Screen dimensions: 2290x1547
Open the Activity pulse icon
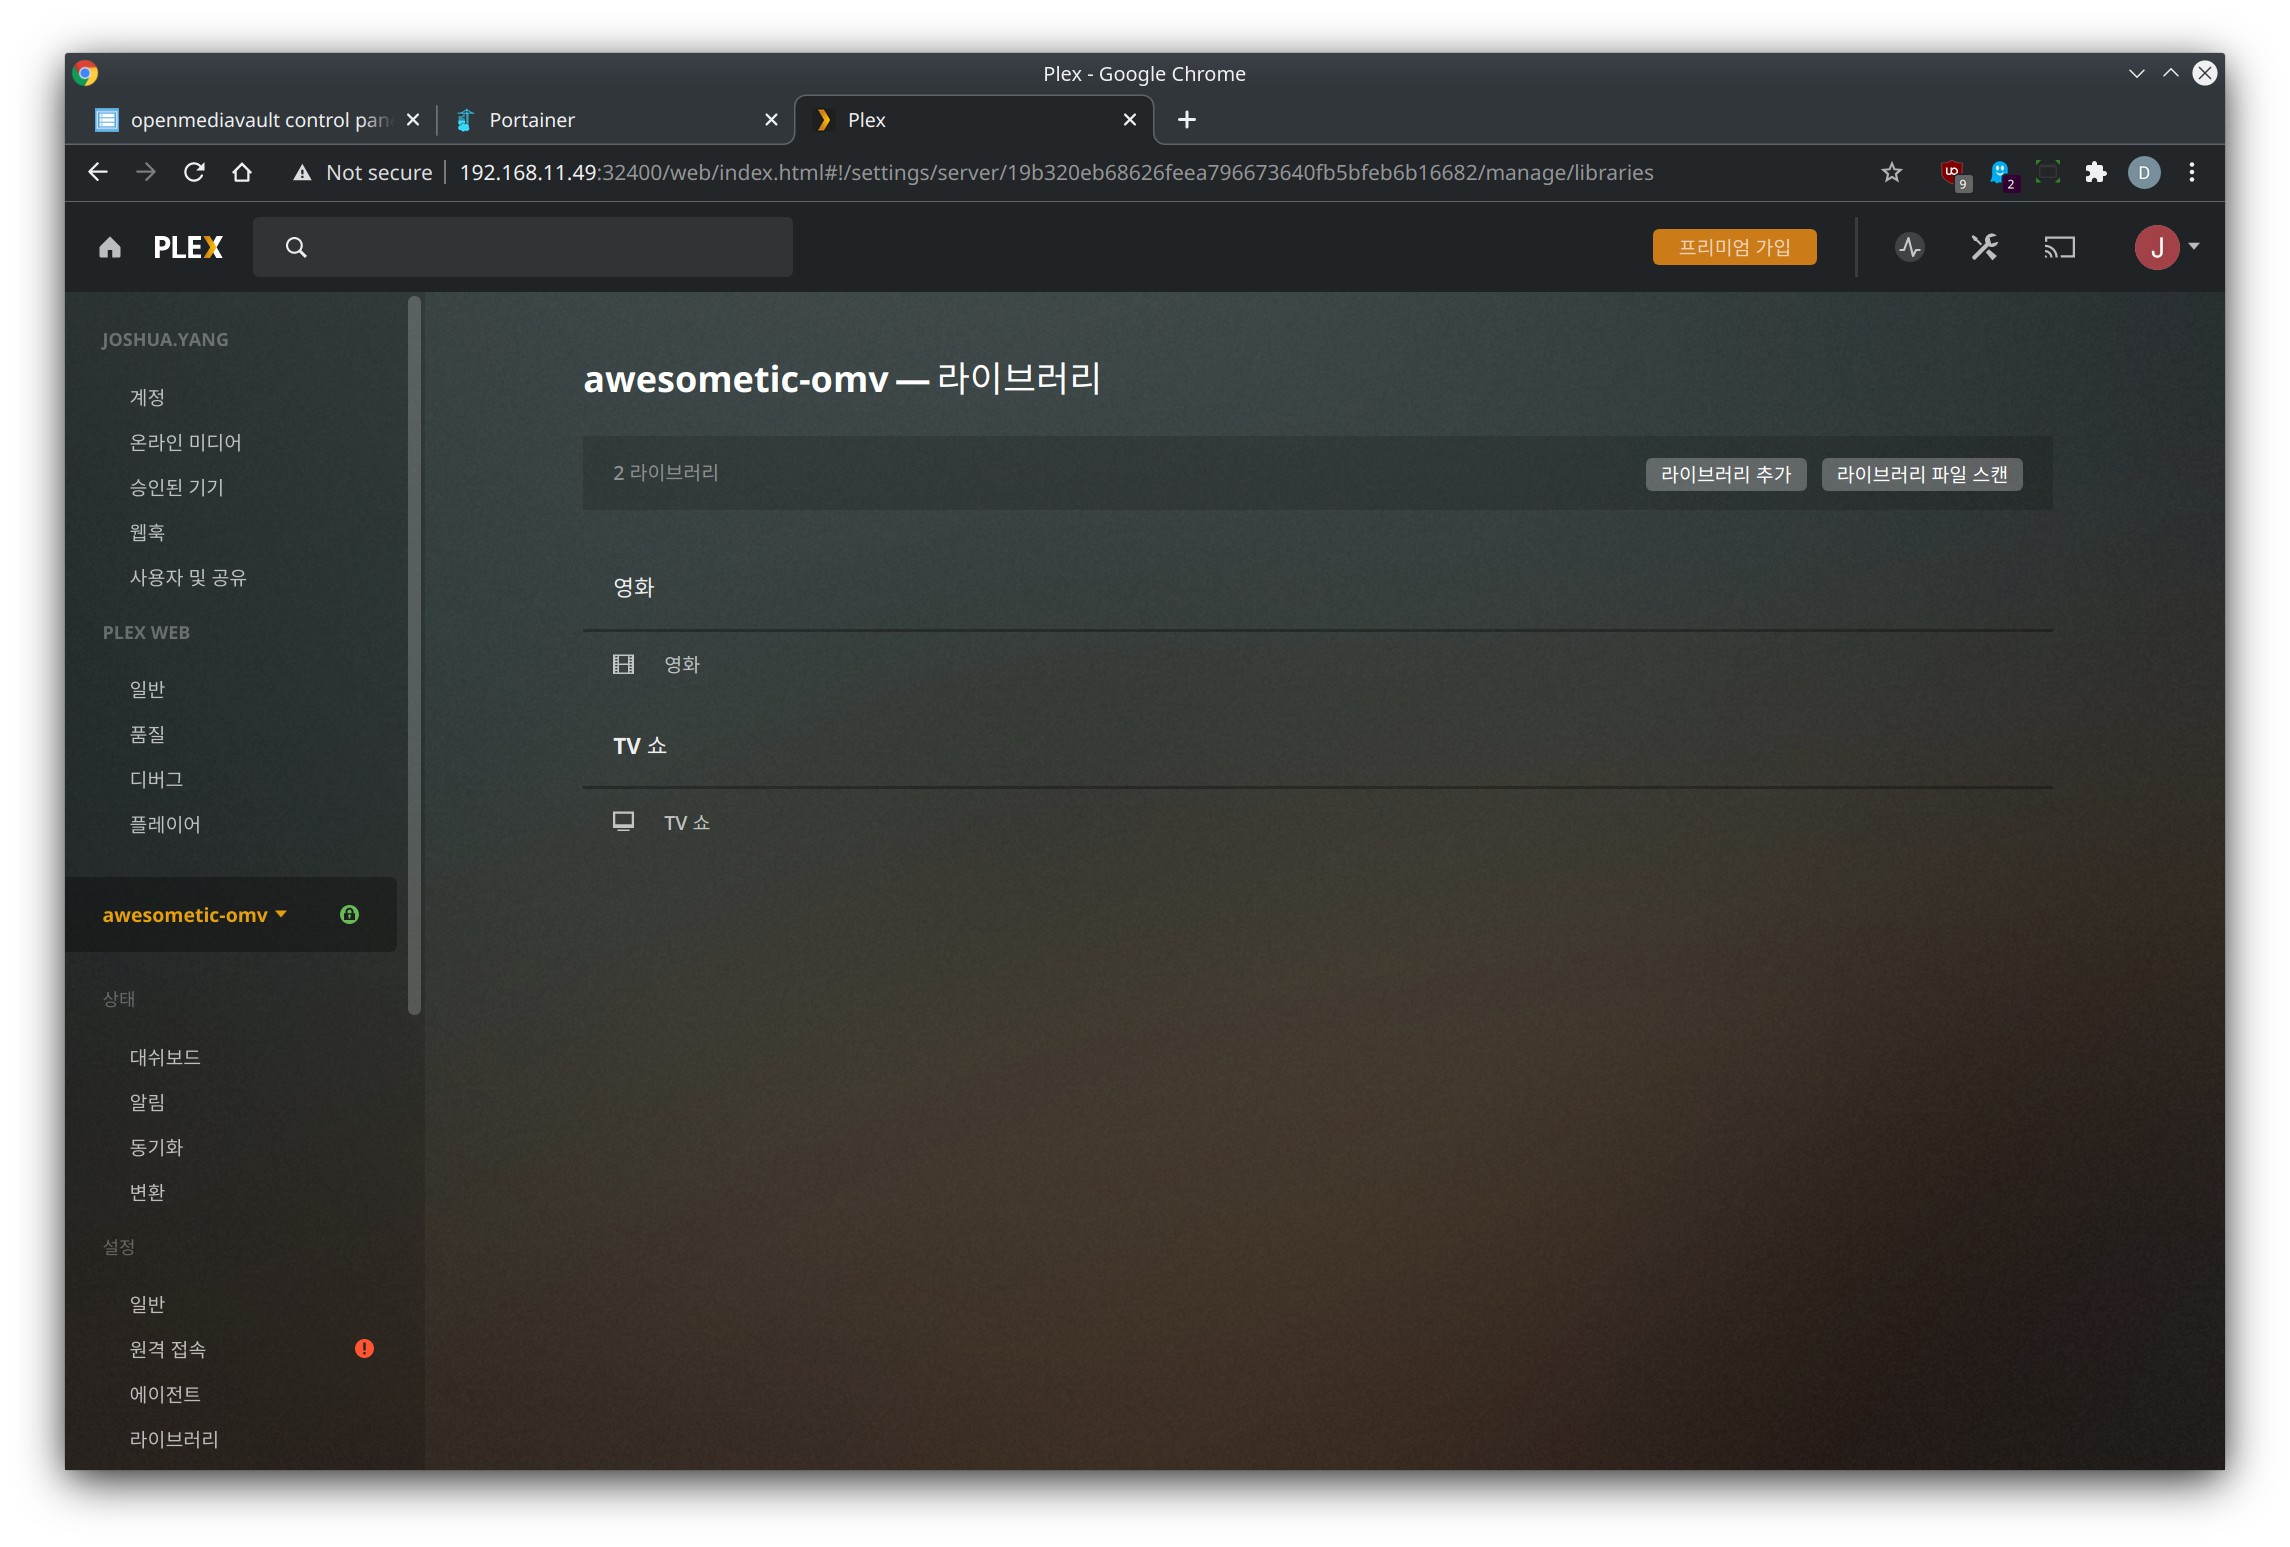(x=1910, y=247)
